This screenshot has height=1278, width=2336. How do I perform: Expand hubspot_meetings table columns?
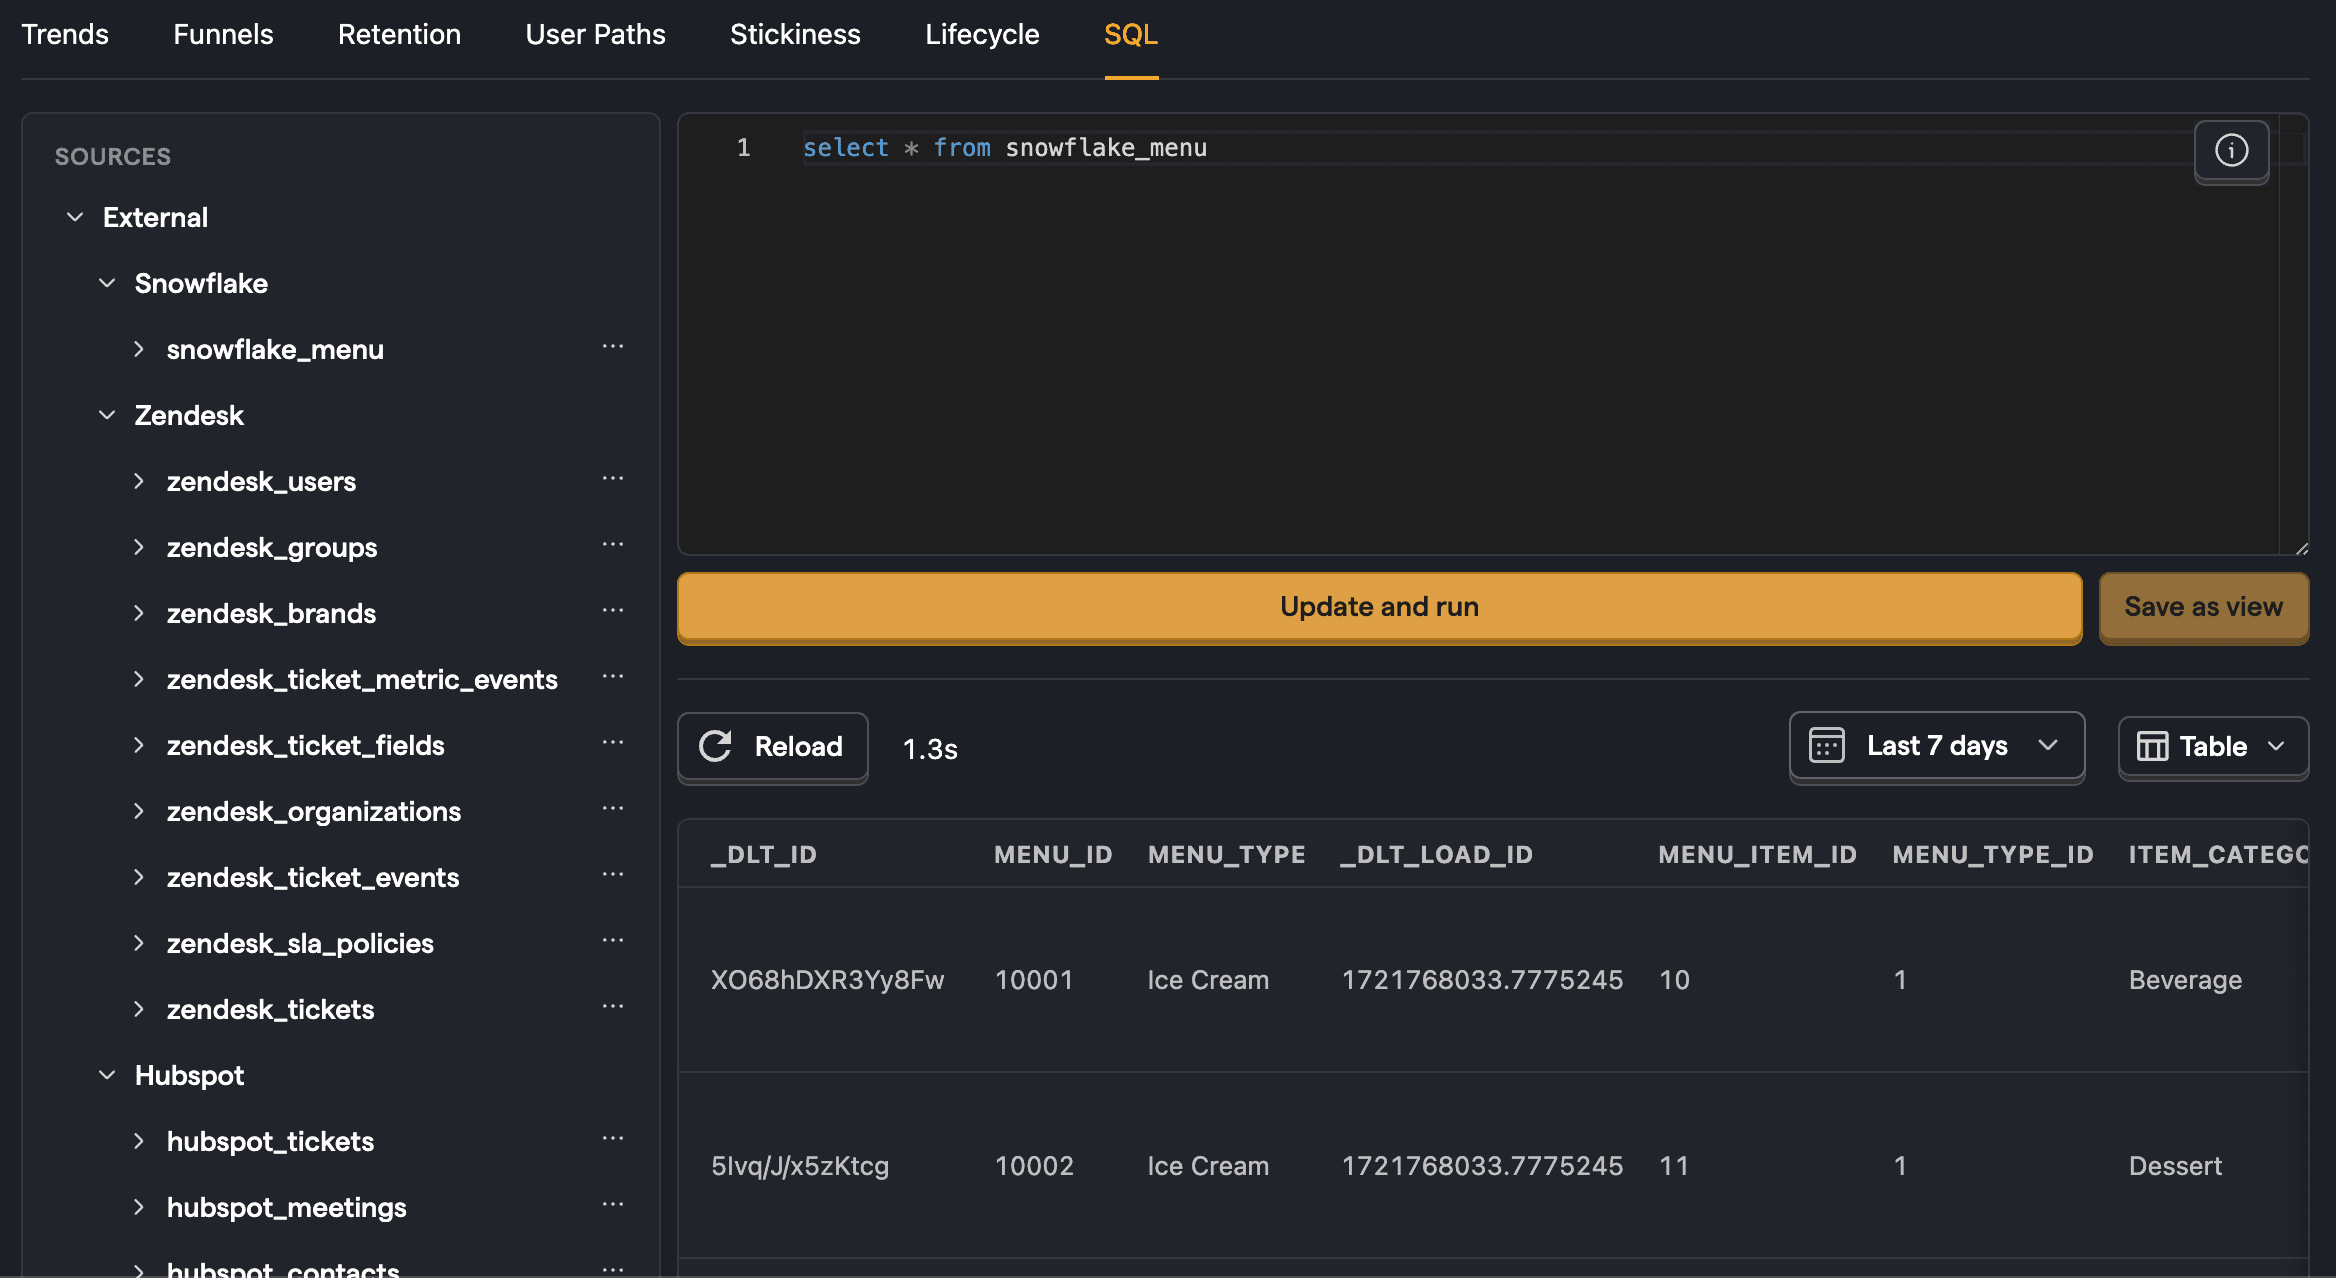pyautogui.click(x=139, y=1207)
